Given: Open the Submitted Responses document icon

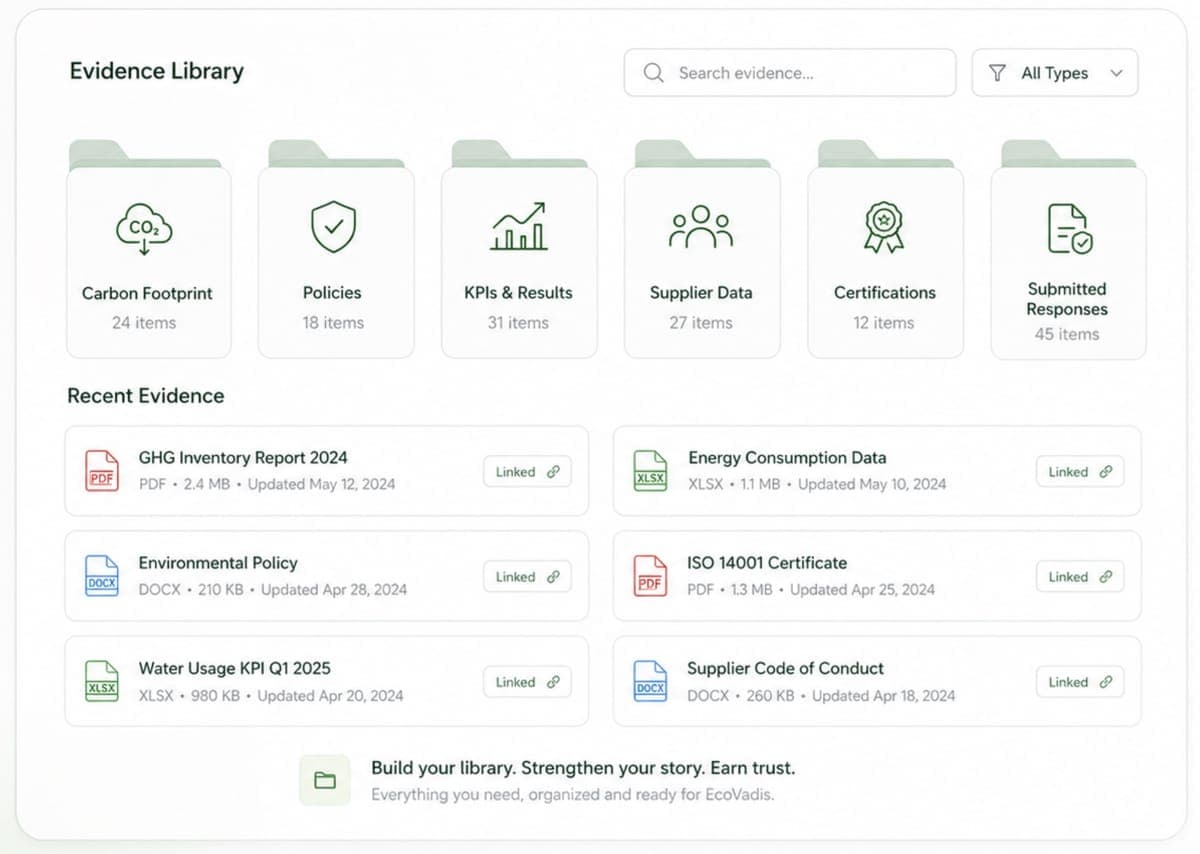Looking at the screenshot, I should click(x=1069, y=228).
